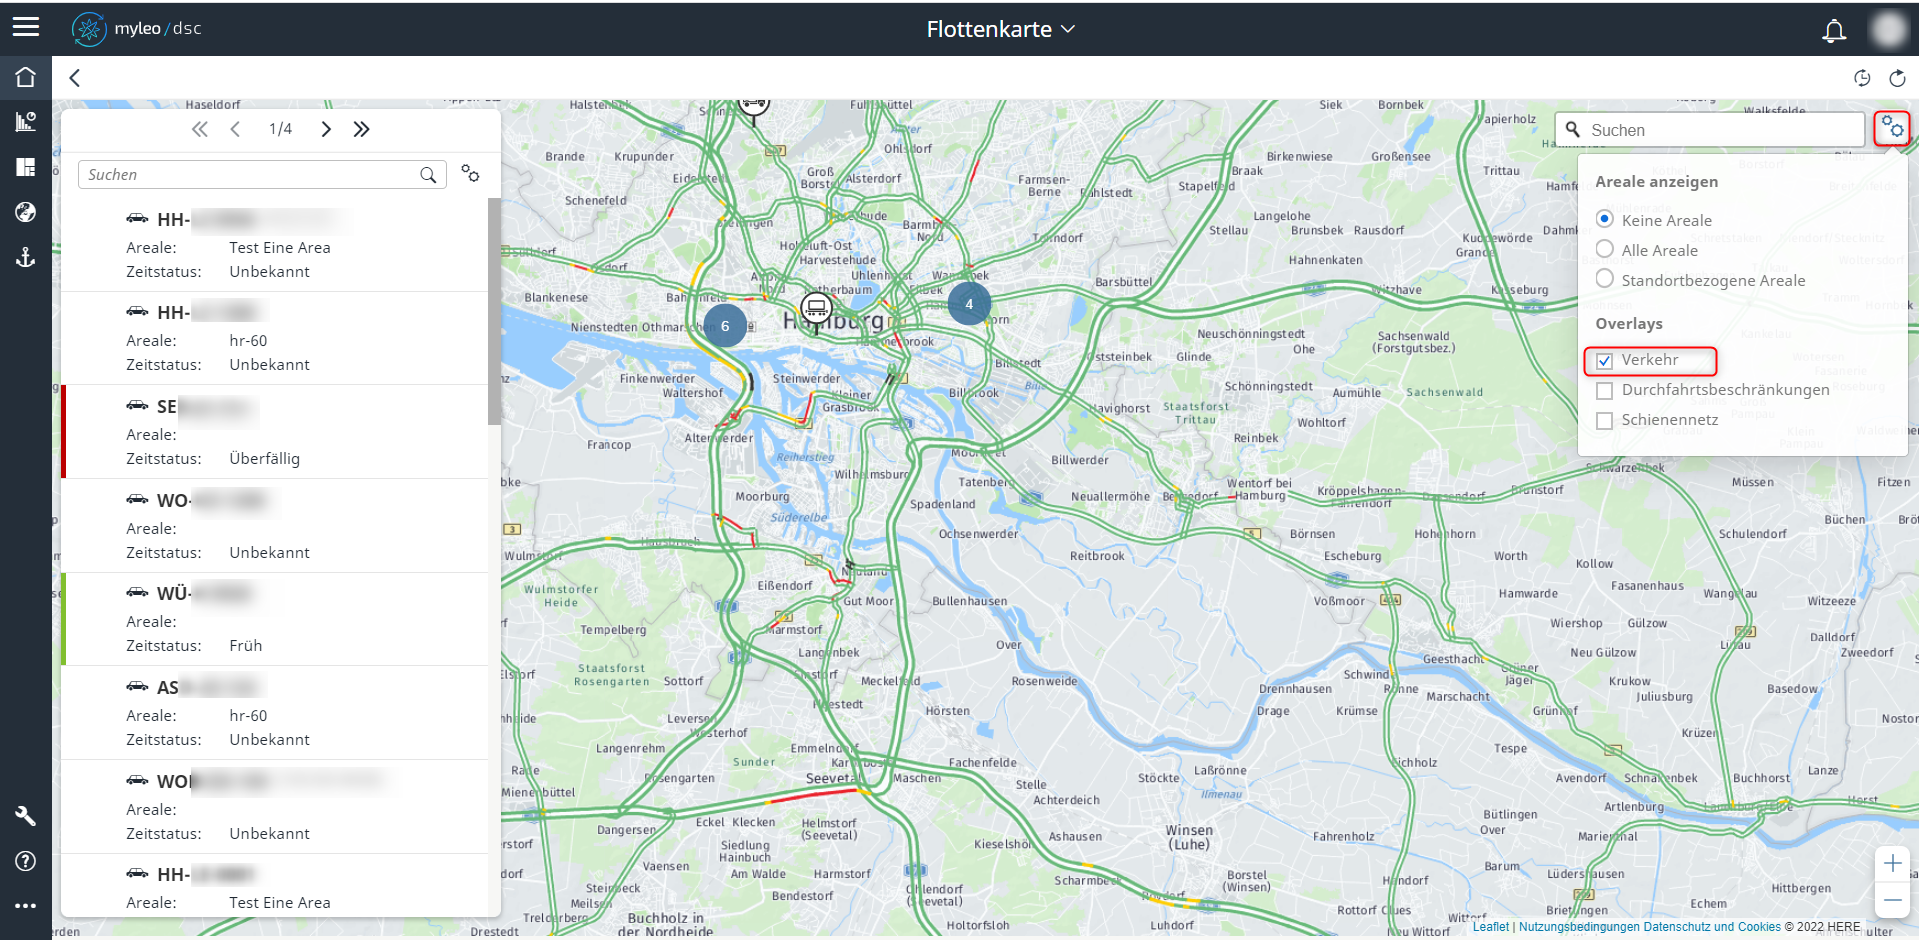Screen dimensions: 1919x940
Task: Go to Home in sidebar
Action: (x=25, y=77)
